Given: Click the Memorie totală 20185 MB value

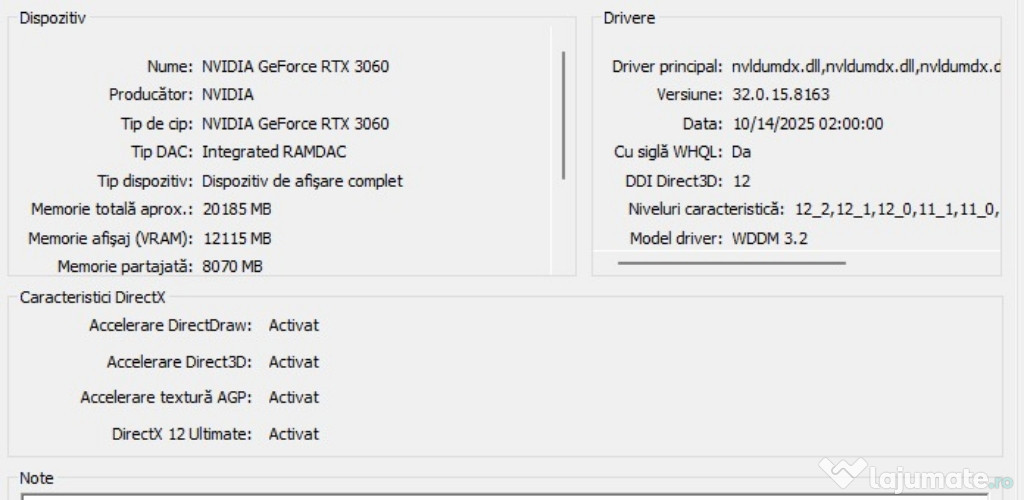Looking at the screenshot, I should (x=236, y=210).
